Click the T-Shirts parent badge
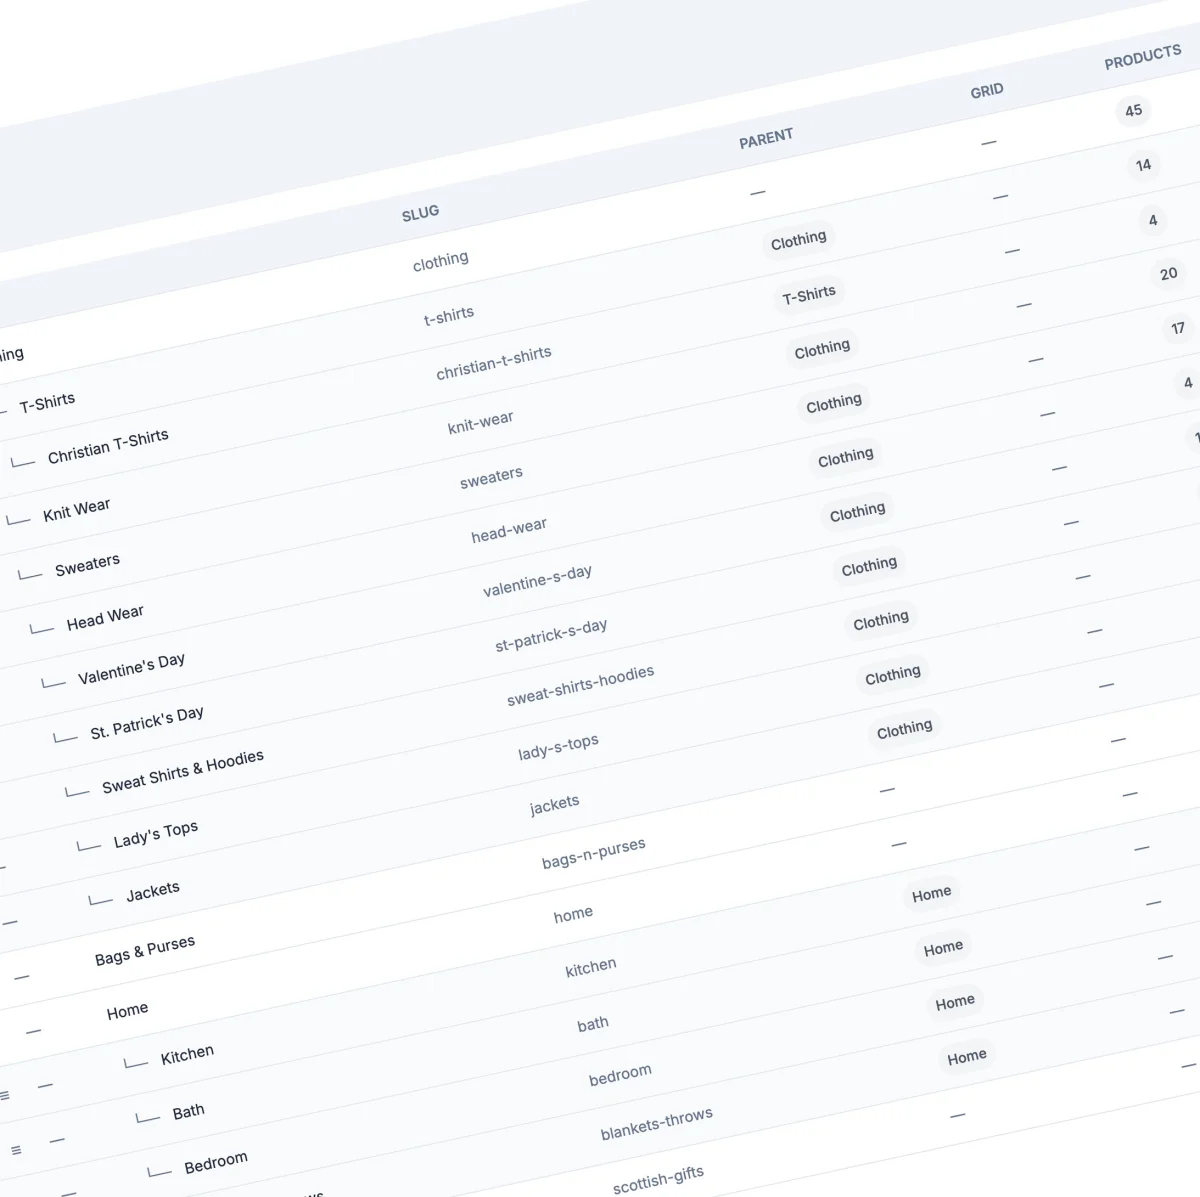Screen dimensions: 1200x1197 click(809, 292)
